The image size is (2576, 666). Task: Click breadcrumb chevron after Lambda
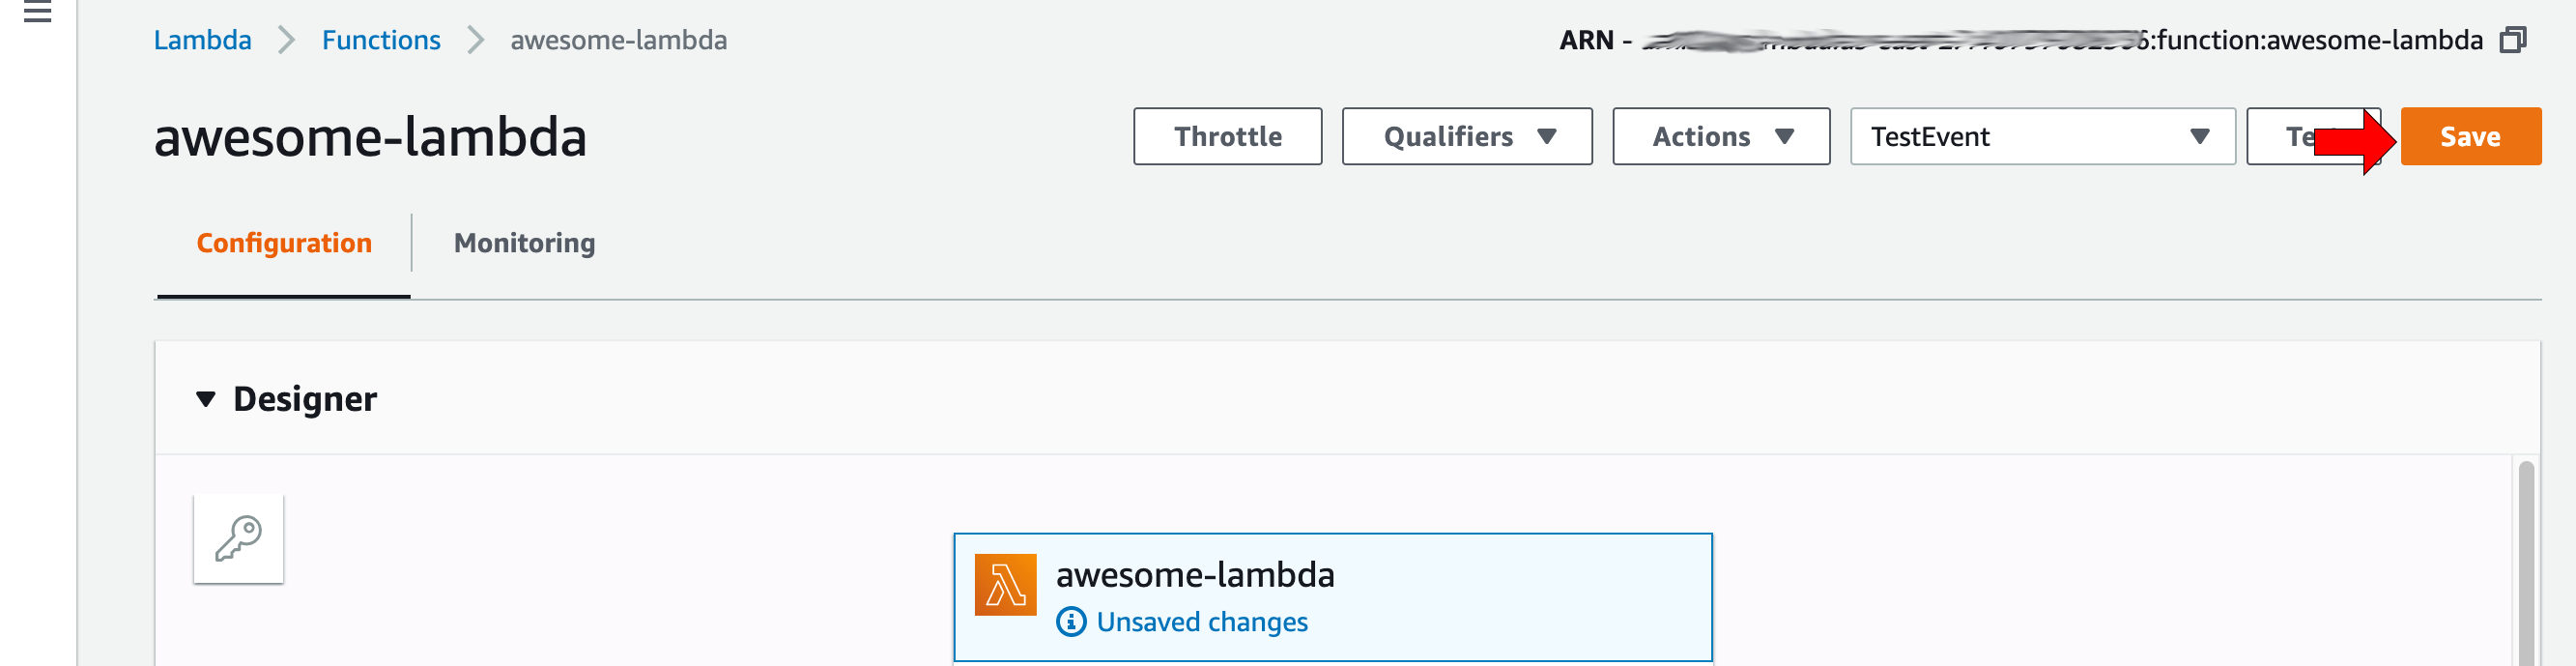[x=286, y=40]
